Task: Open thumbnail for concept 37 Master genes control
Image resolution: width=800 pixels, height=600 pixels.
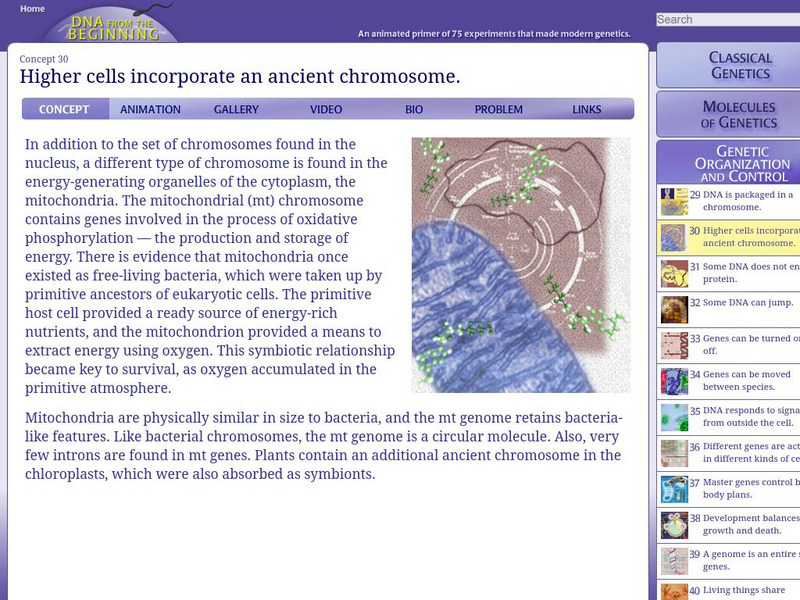Action: [674, 489]
